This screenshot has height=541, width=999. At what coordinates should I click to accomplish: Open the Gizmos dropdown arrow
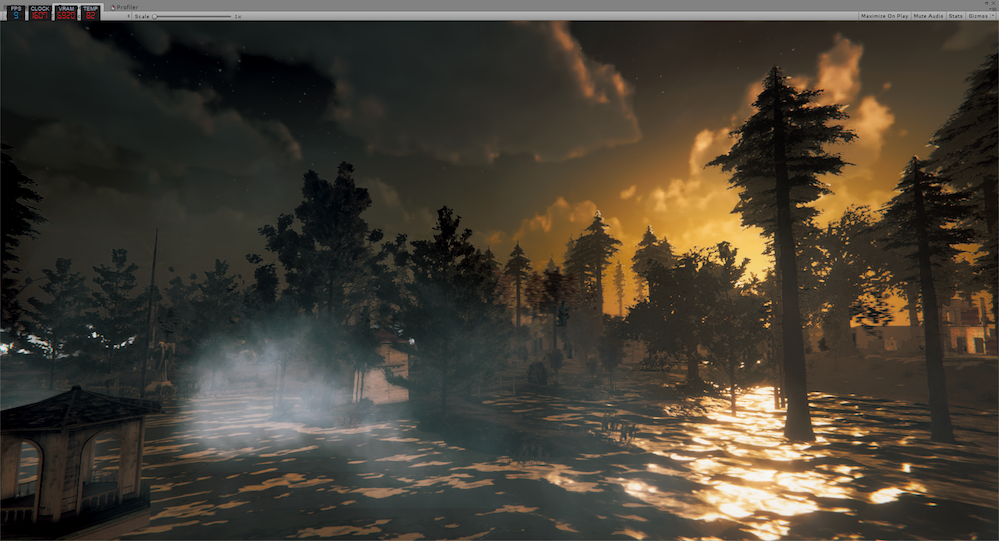coord(993,16)
